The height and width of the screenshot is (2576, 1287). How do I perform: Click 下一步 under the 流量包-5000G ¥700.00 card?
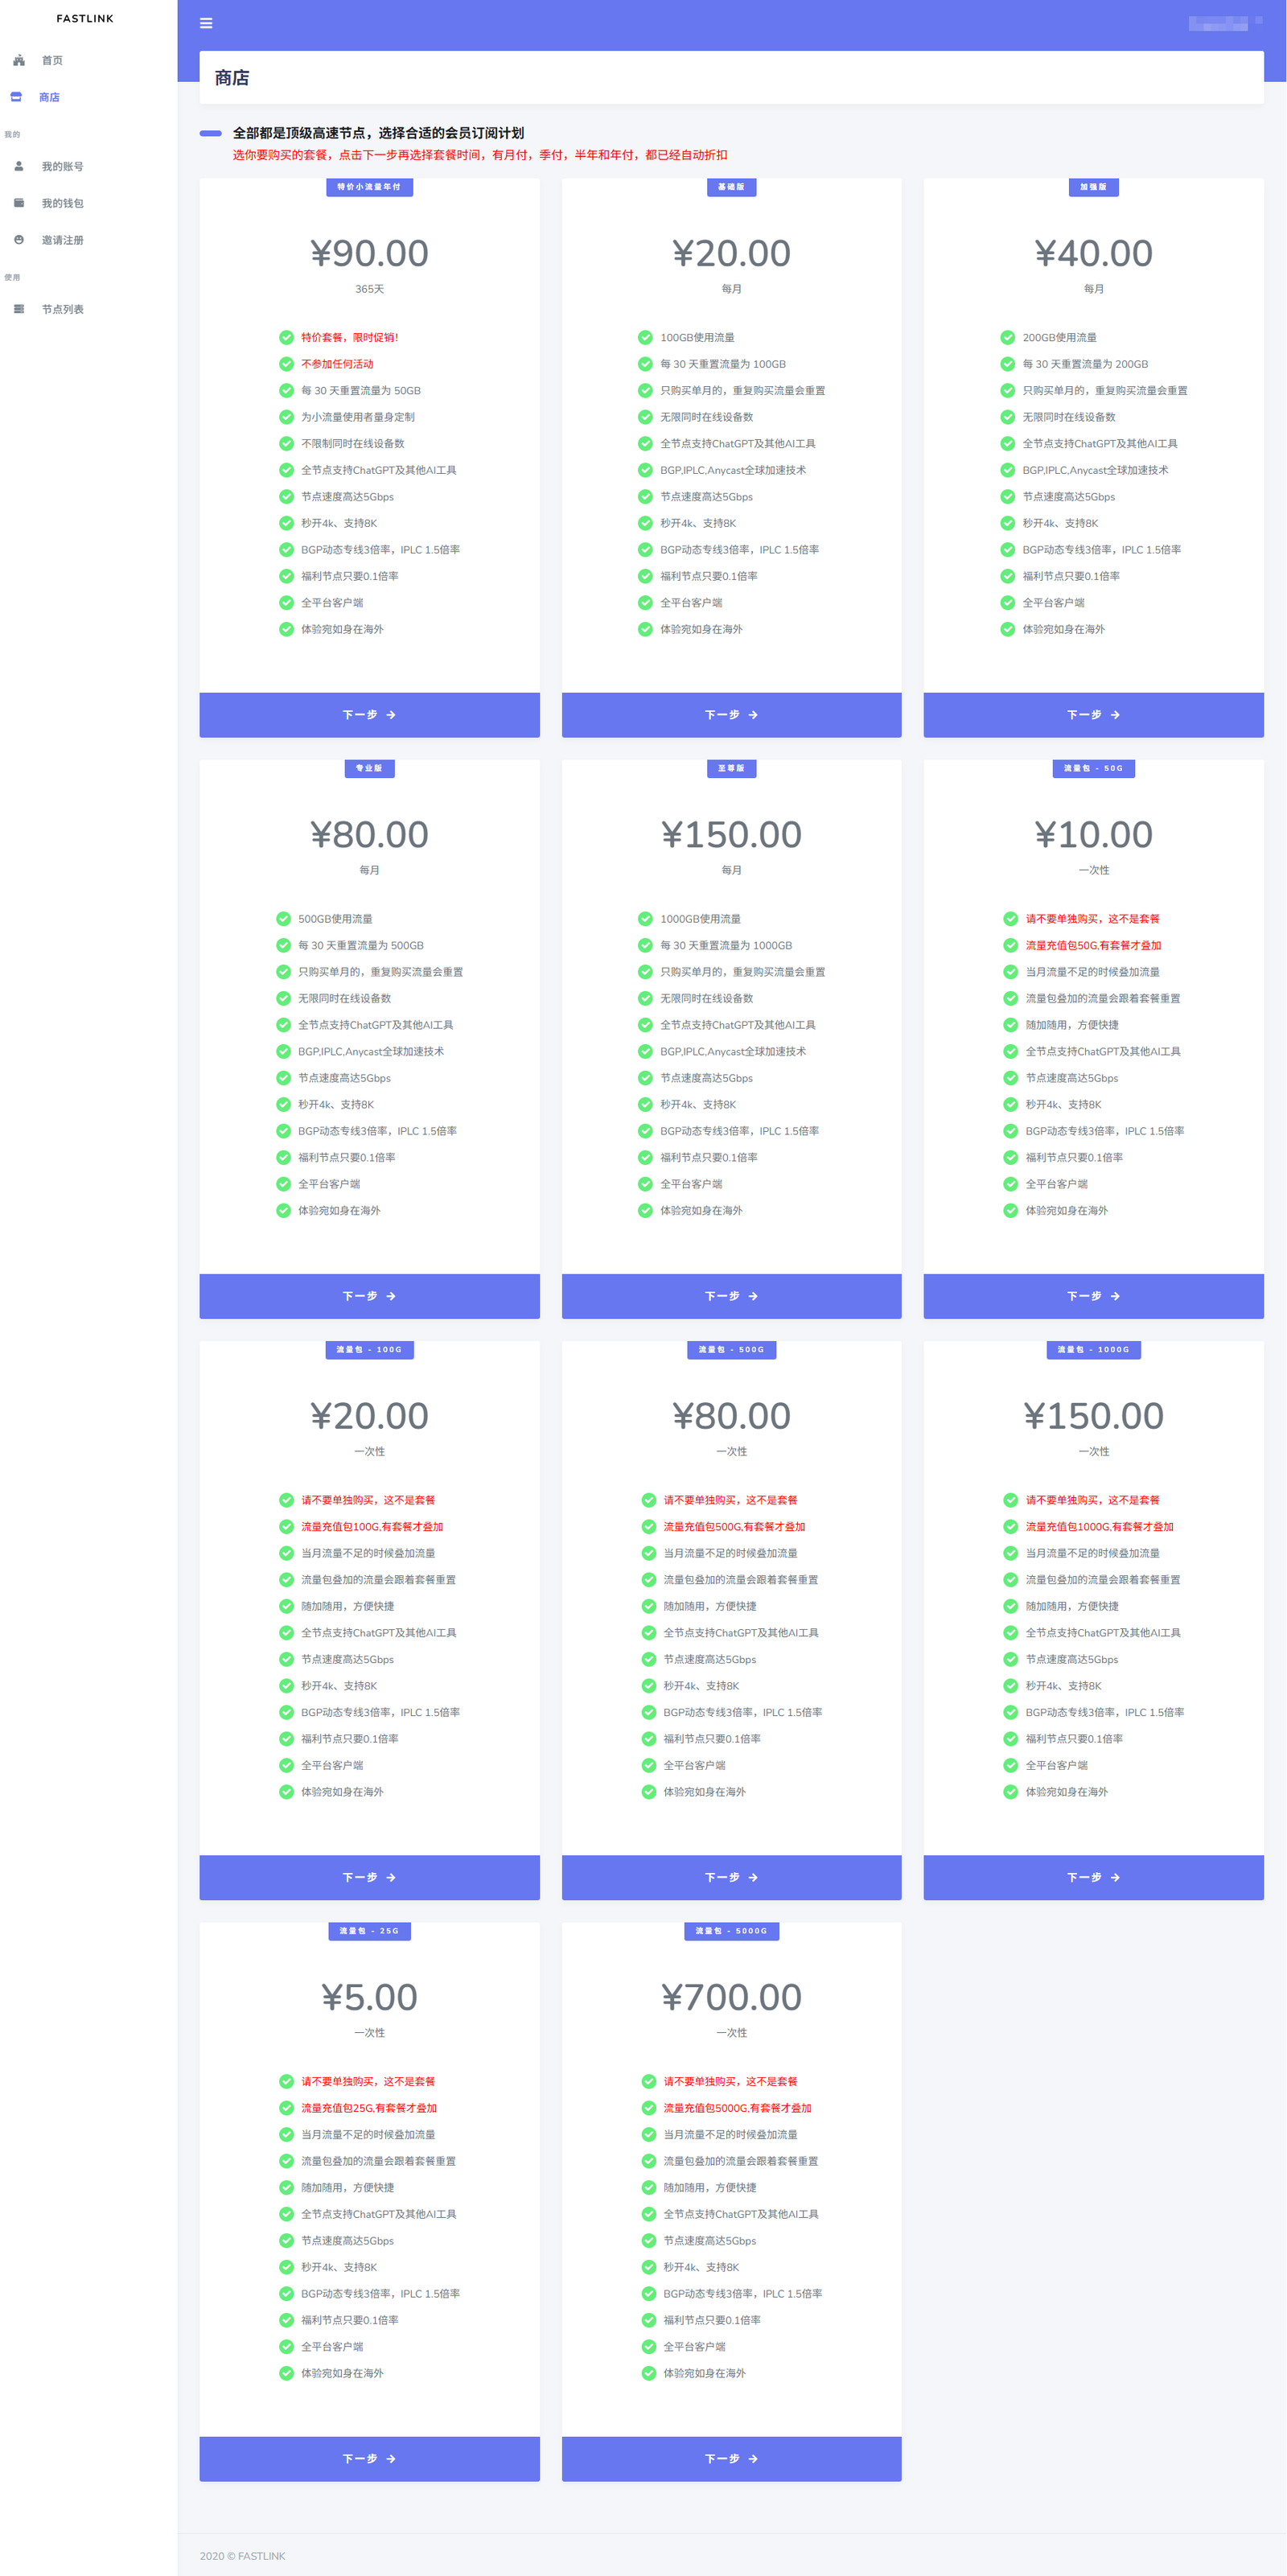731,2458
